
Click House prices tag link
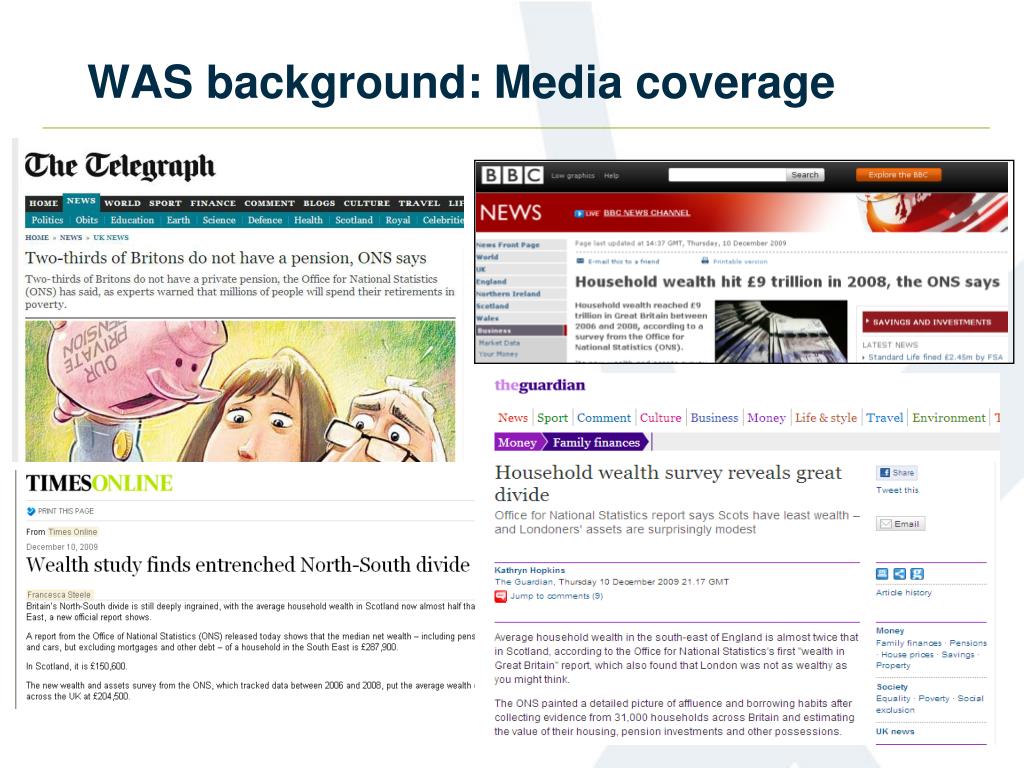[908, 654]
